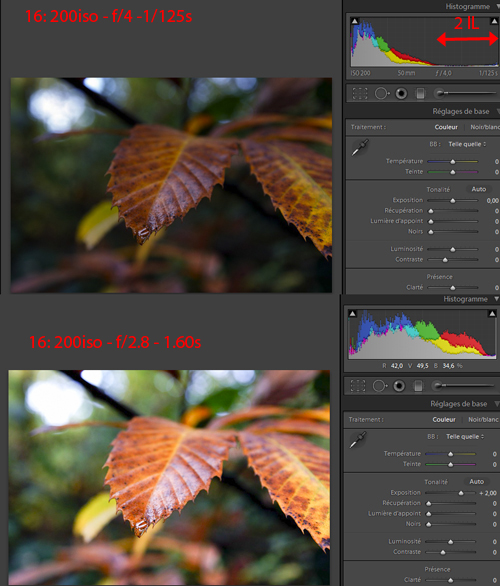Click Récupération slider in upper panel
The image size is (500, 586).
click(453, 211)
